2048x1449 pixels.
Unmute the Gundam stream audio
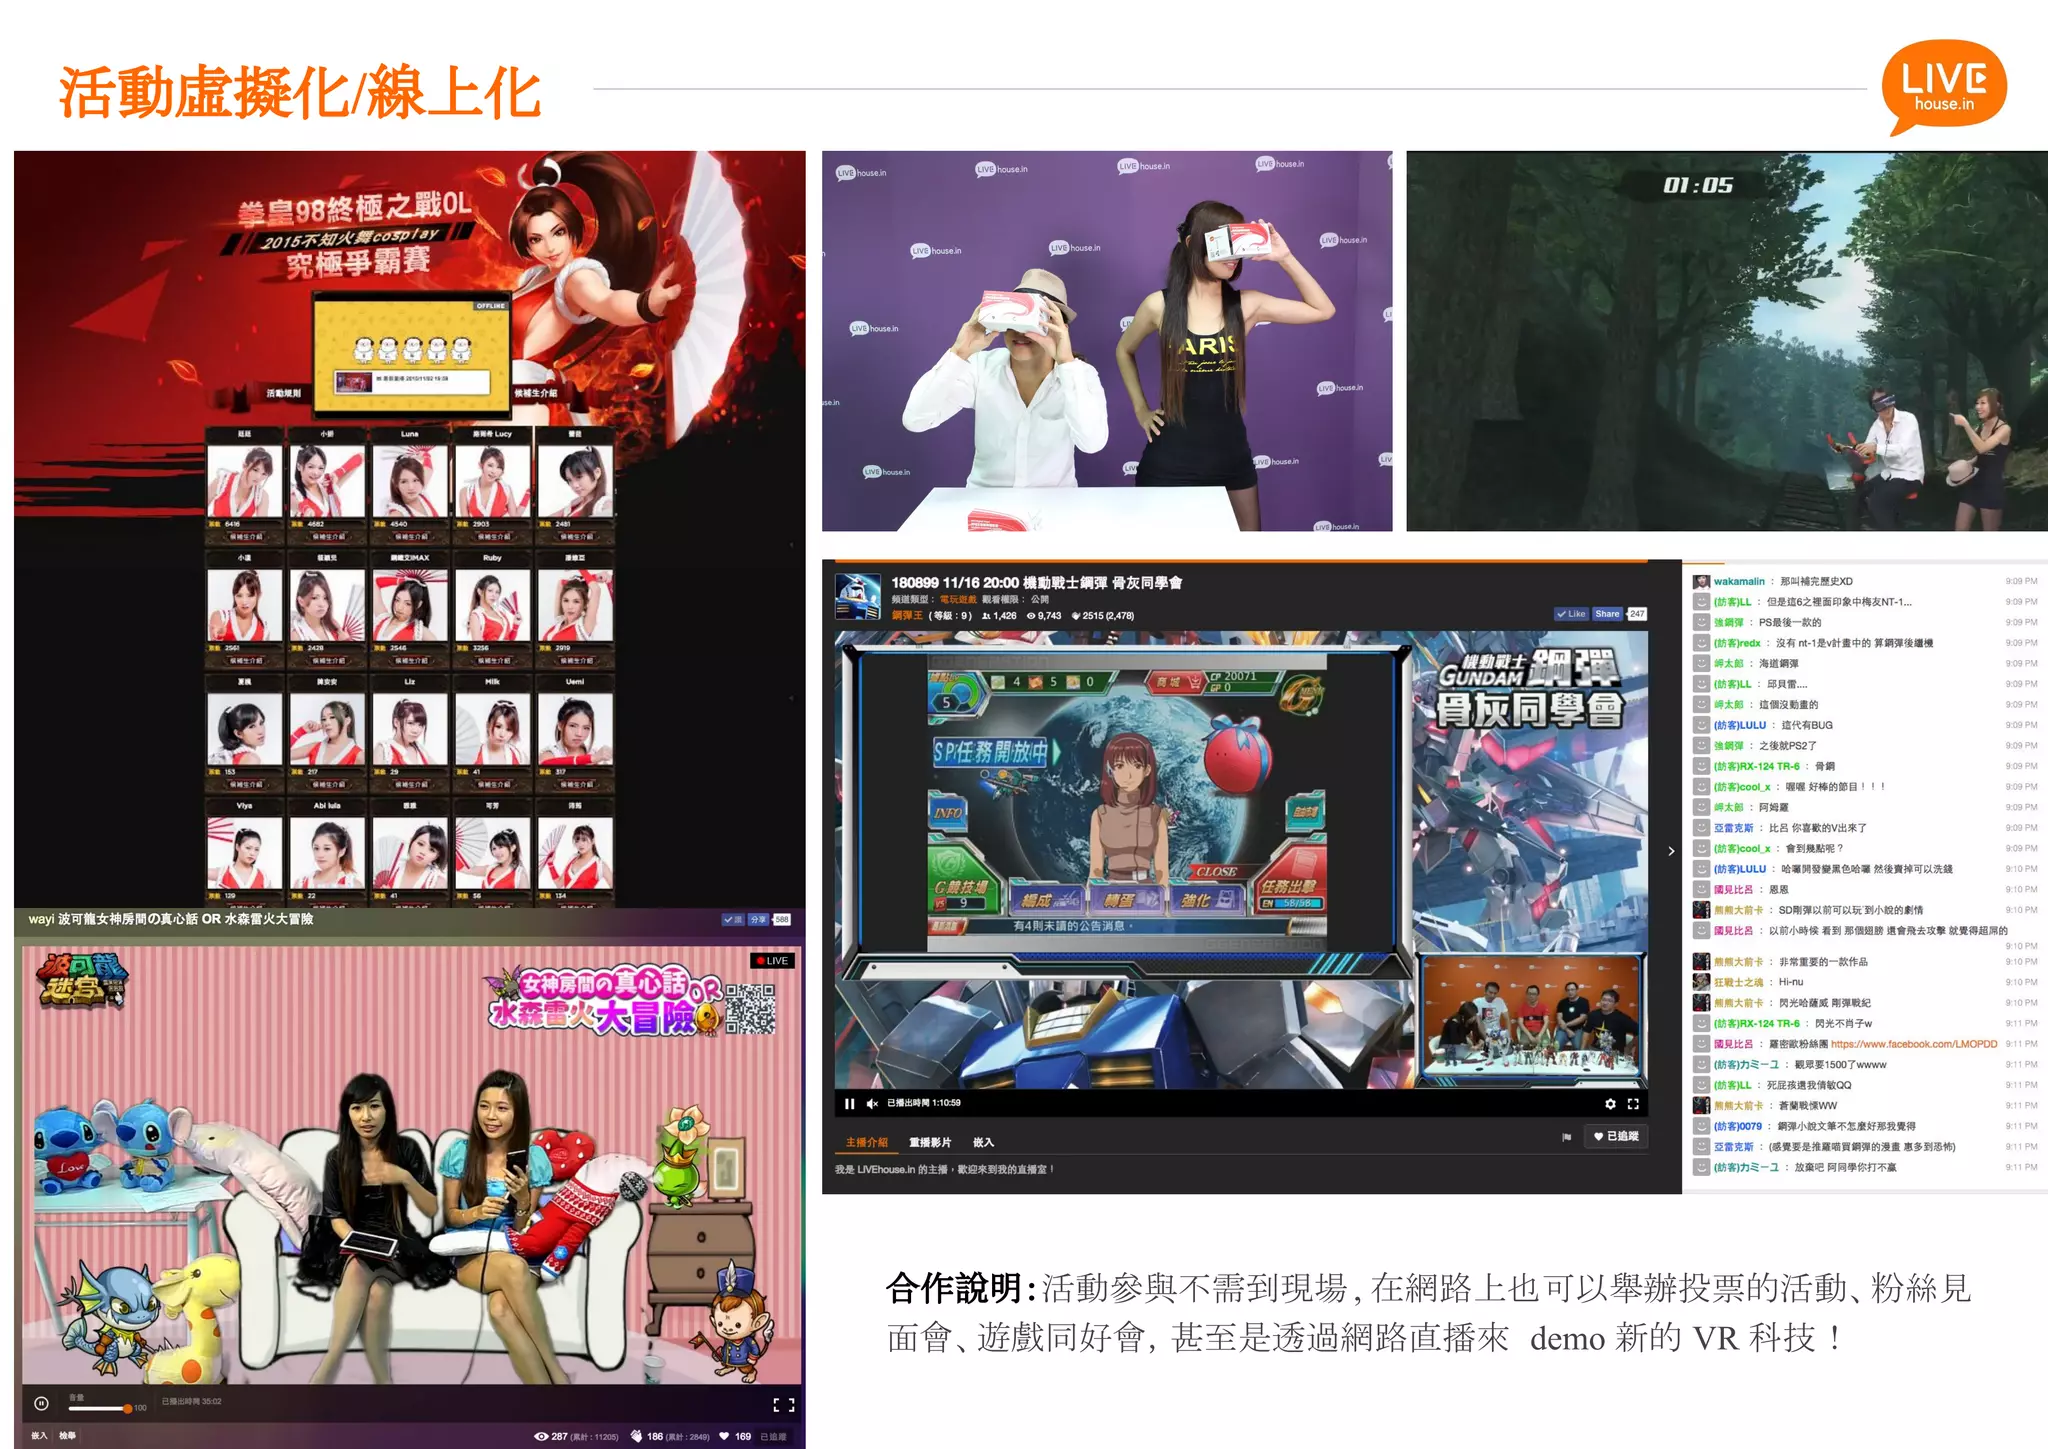872,1103
